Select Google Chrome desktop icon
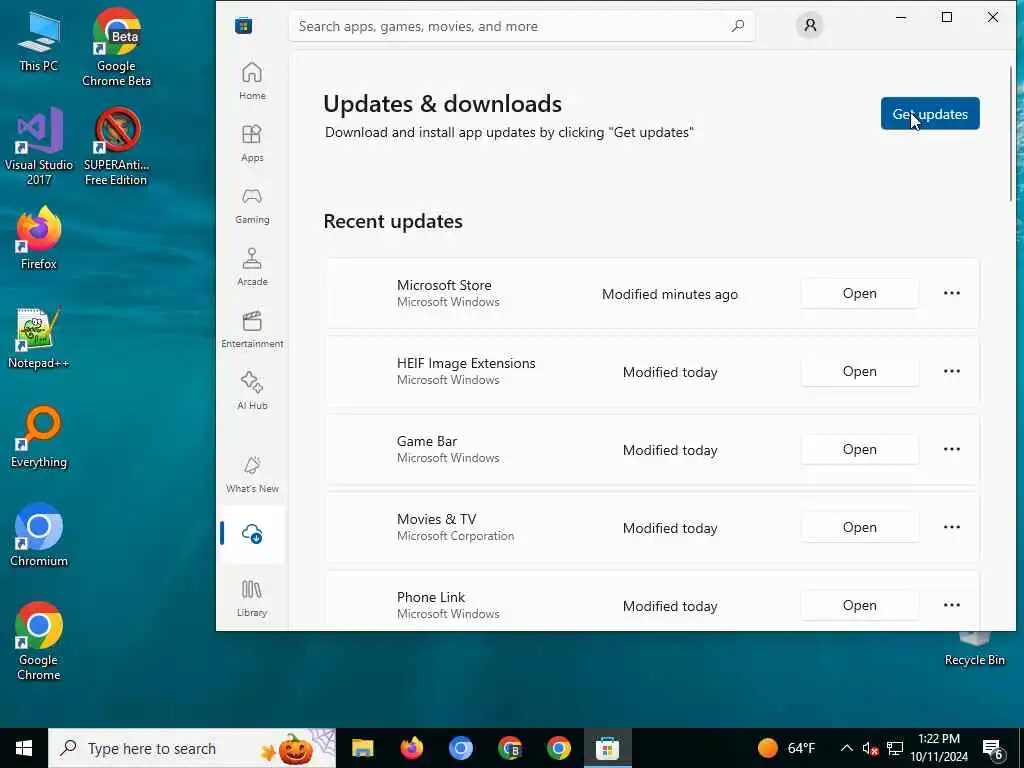 39,641
